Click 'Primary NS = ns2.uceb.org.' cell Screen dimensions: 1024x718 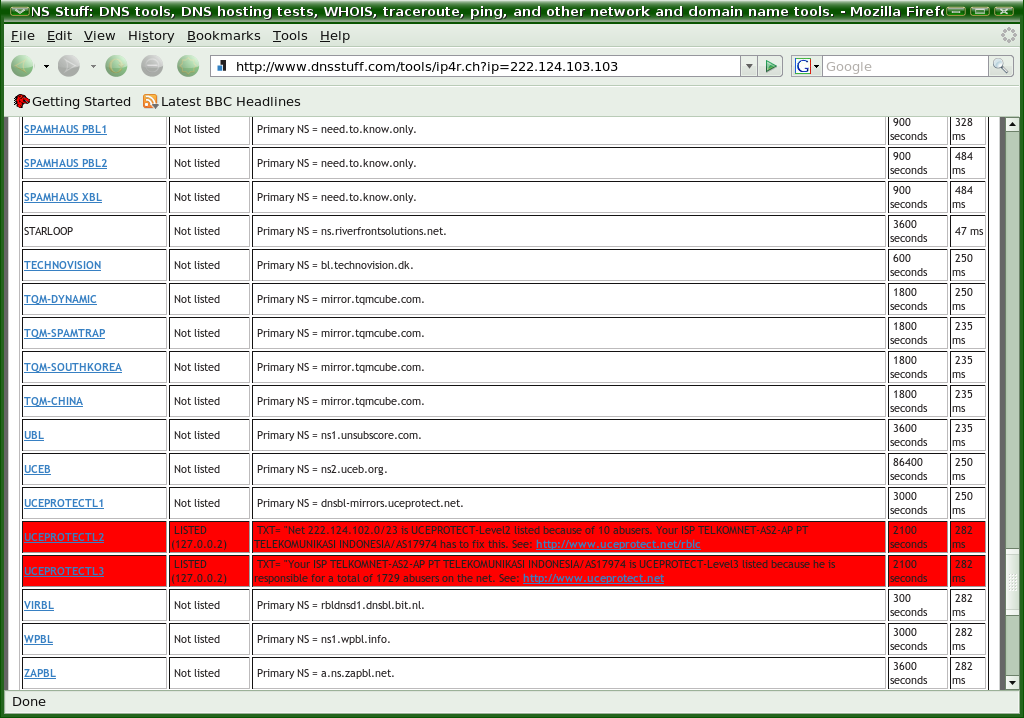tap(569, 469)
